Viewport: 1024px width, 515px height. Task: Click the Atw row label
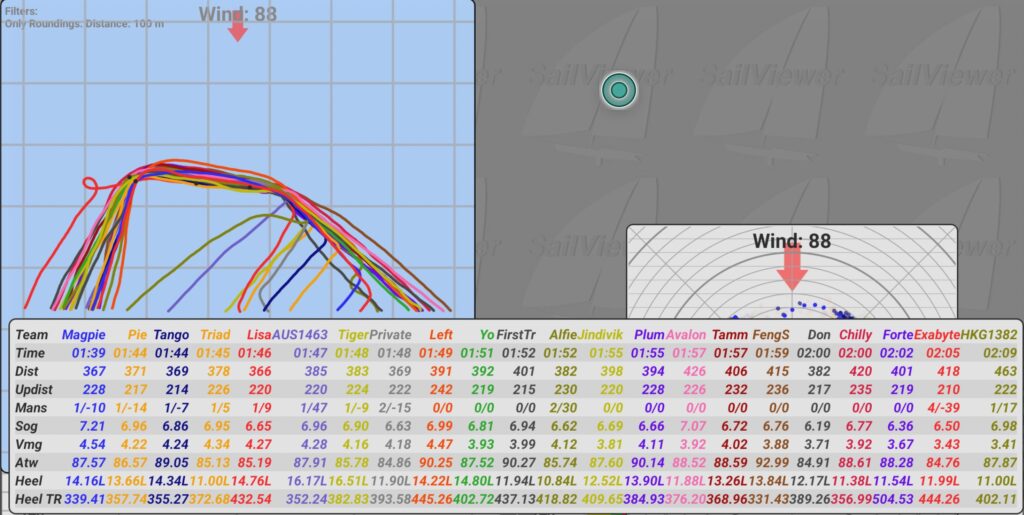click(27, 463)
